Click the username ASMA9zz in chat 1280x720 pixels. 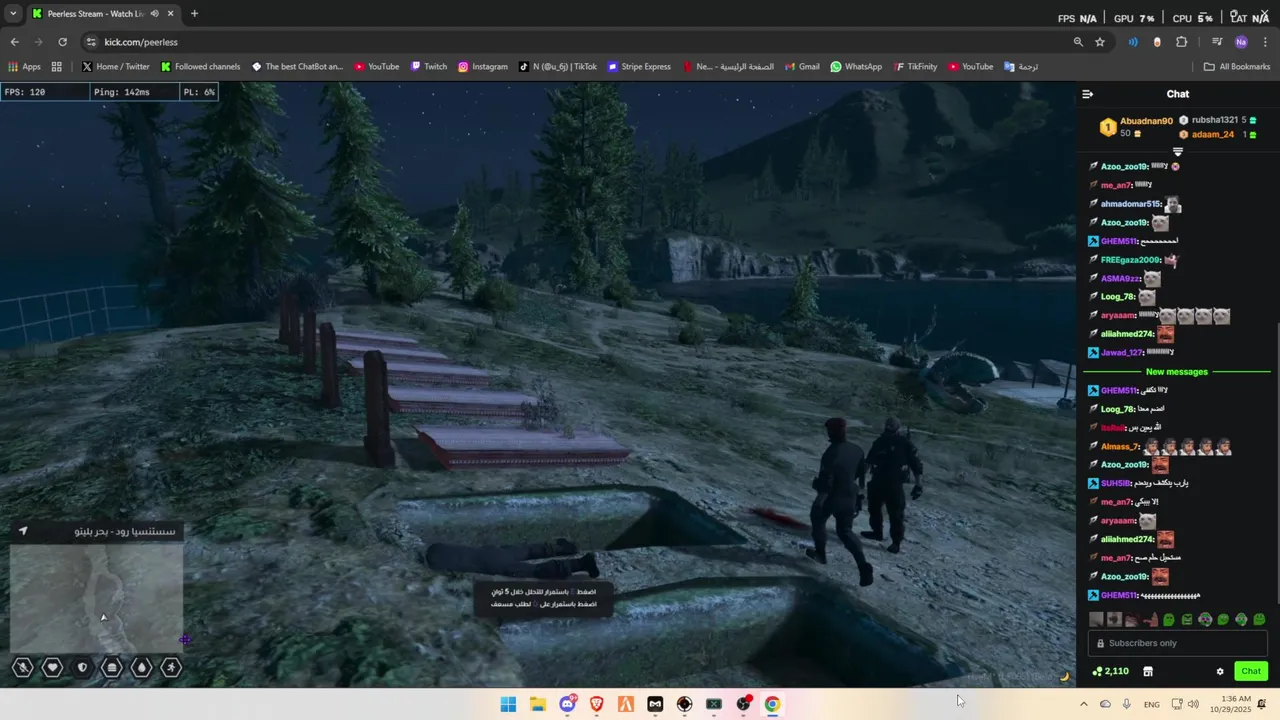pos(1120,279)
